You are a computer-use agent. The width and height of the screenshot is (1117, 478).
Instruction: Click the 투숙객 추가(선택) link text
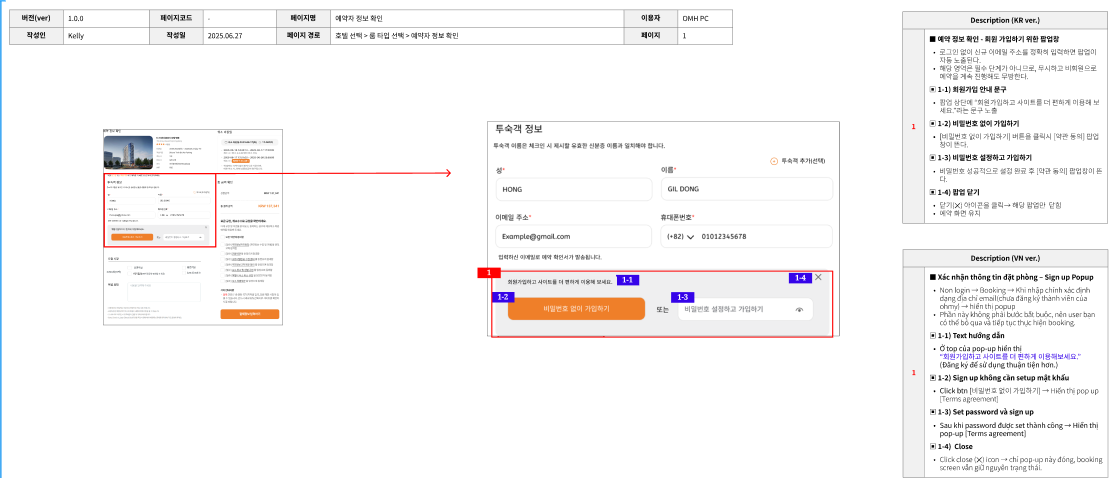point(804,161)
